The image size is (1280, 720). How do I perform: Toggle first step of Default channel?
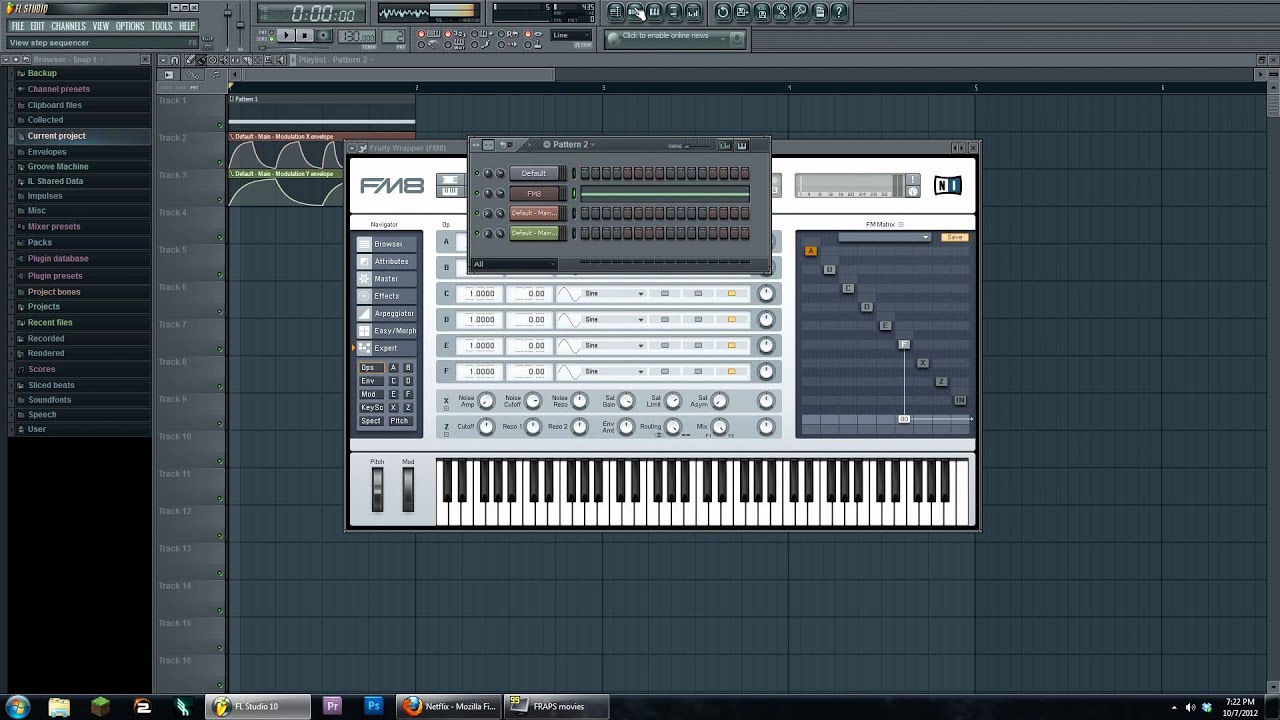click(585, 173)
